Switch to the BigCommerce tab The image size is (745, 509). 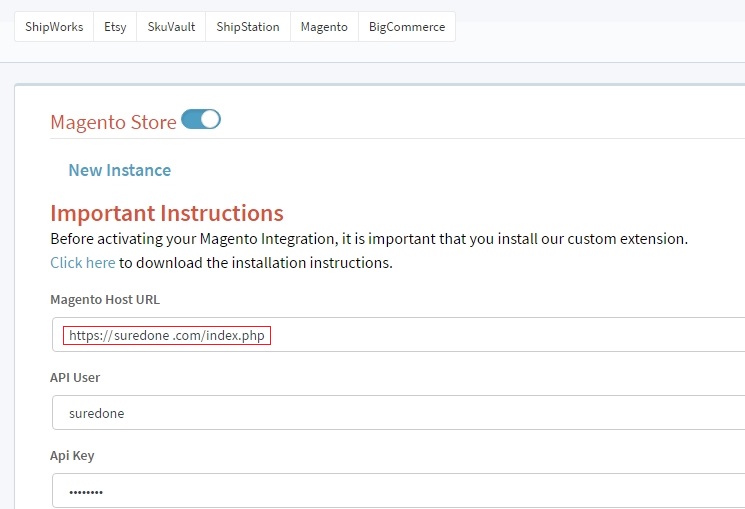coord(407,27)
